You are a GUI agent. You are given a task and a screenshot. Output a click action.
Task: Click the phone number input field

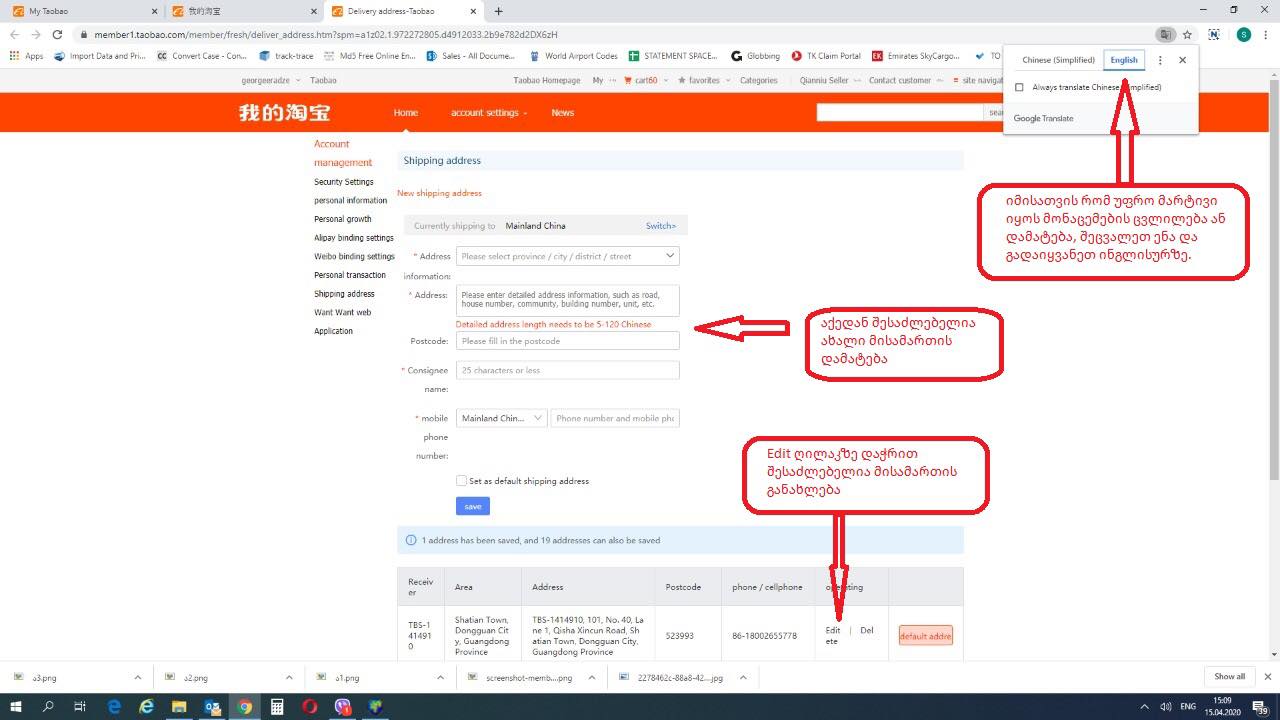click(615, 418)
